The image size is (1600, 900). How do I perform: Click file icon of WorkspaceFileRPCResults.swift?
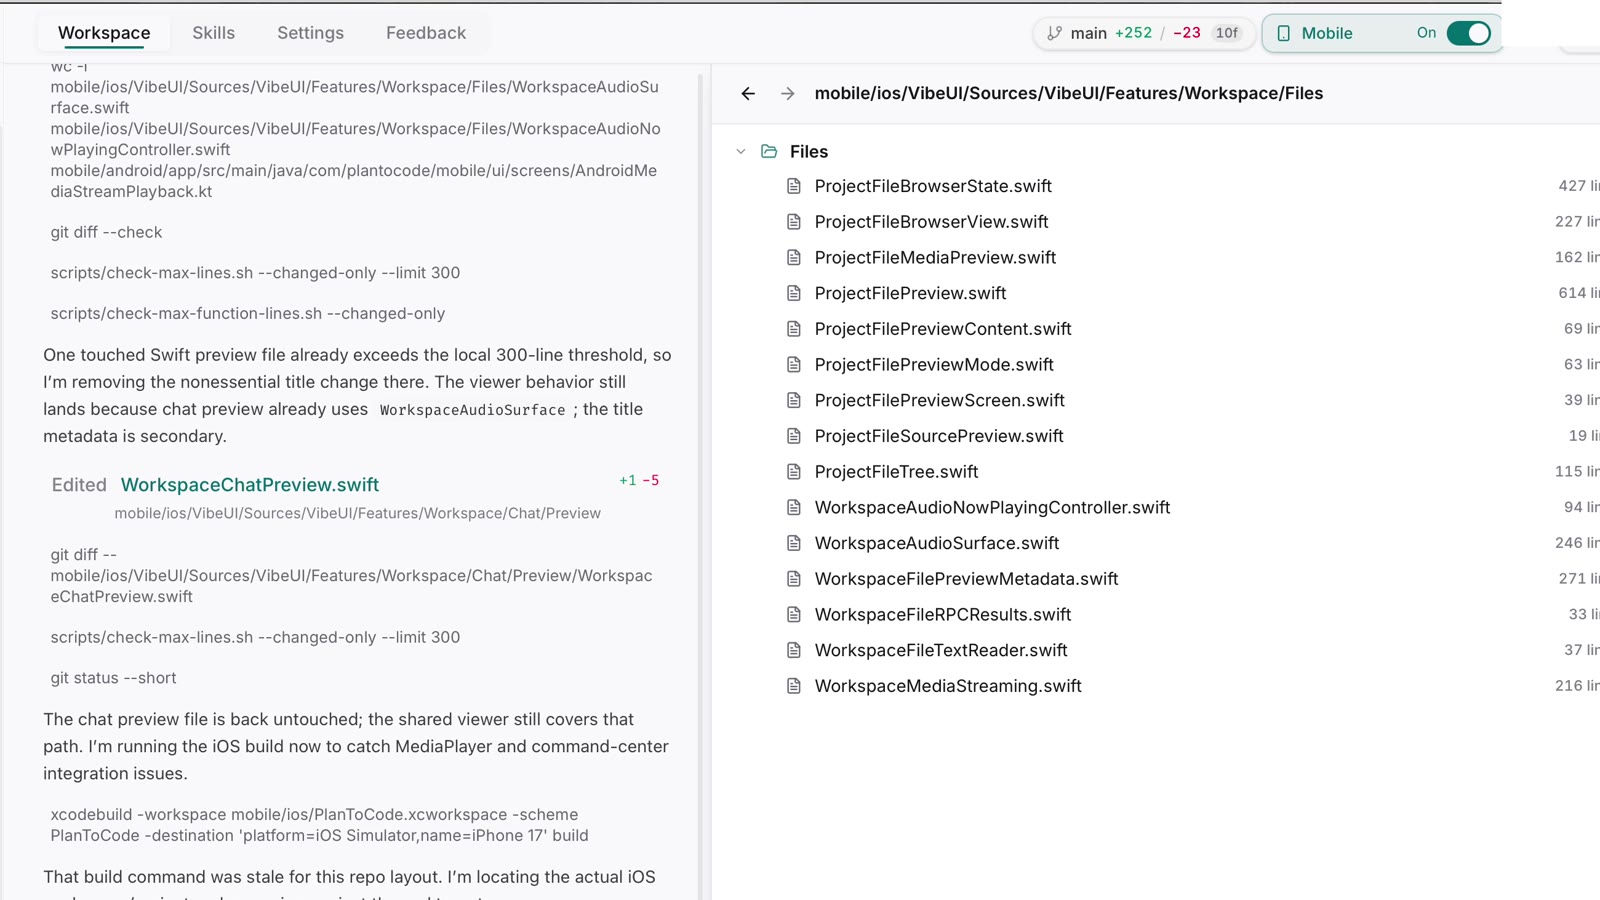click(x=794, y=615)
